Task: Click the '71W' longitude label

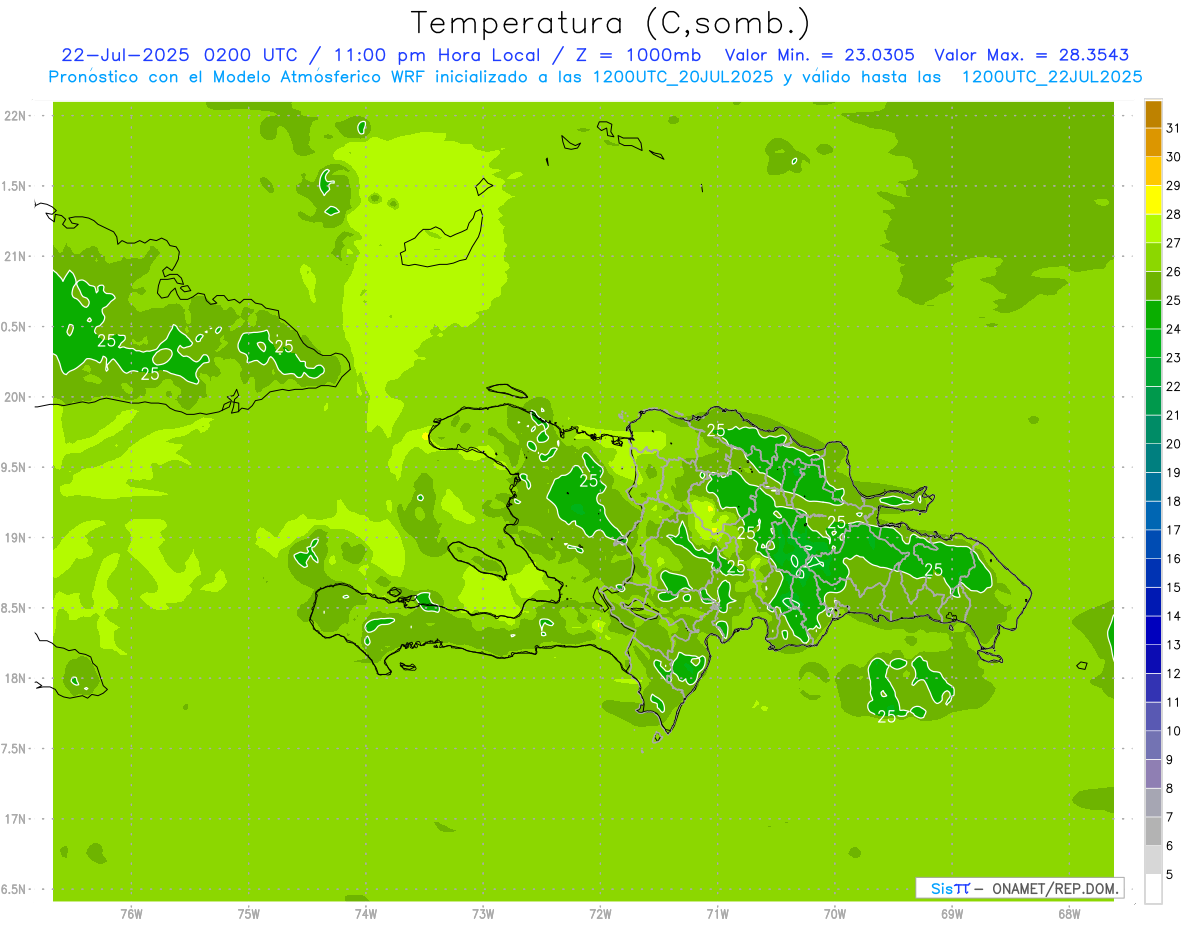Action: [717, 914]
